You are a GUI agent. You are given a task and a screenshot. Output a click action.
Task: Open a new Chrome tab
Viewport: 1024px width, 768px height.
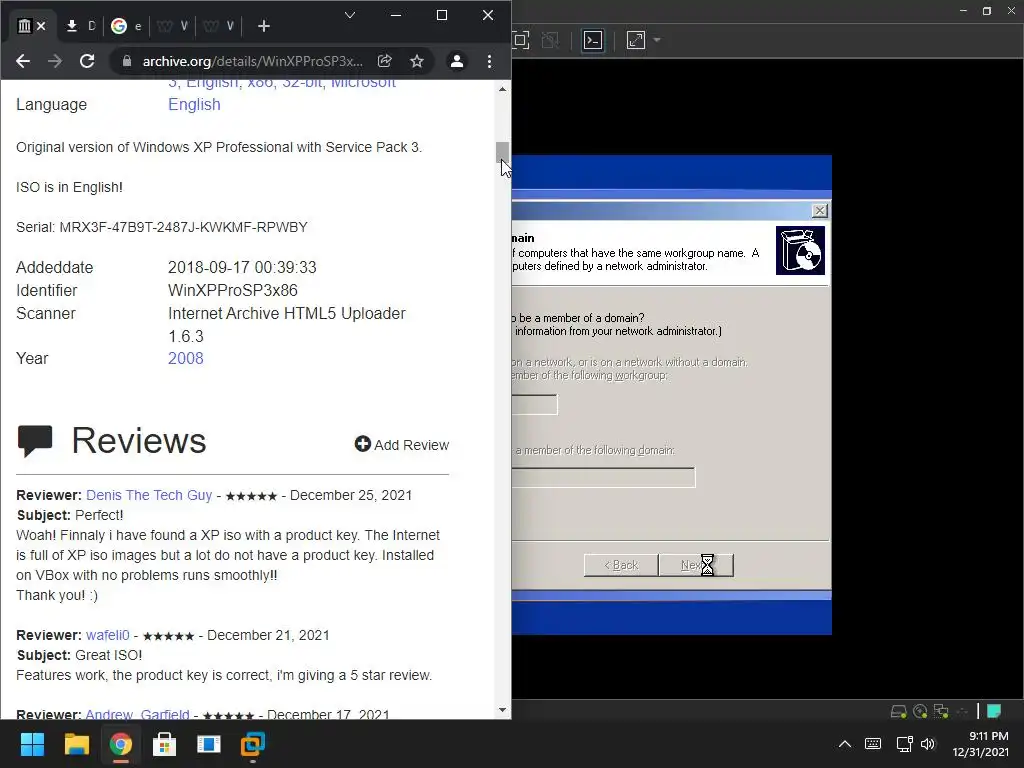[264, 26]
